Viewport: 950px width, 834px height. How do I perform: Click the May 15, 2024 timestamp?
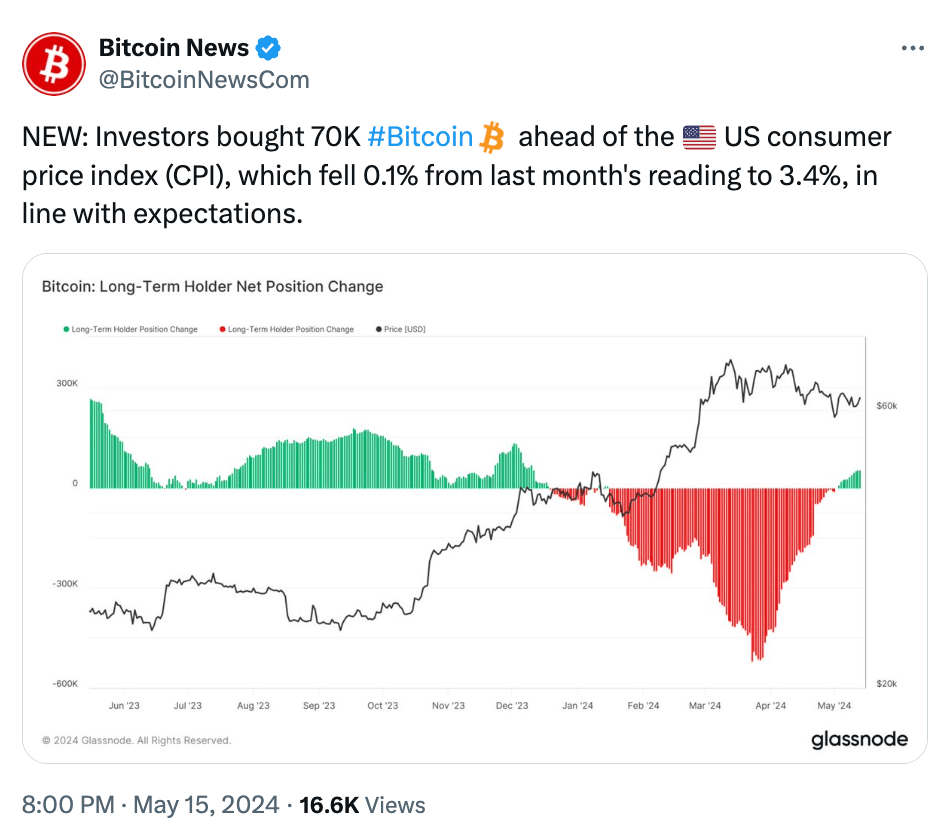[203, 804]
